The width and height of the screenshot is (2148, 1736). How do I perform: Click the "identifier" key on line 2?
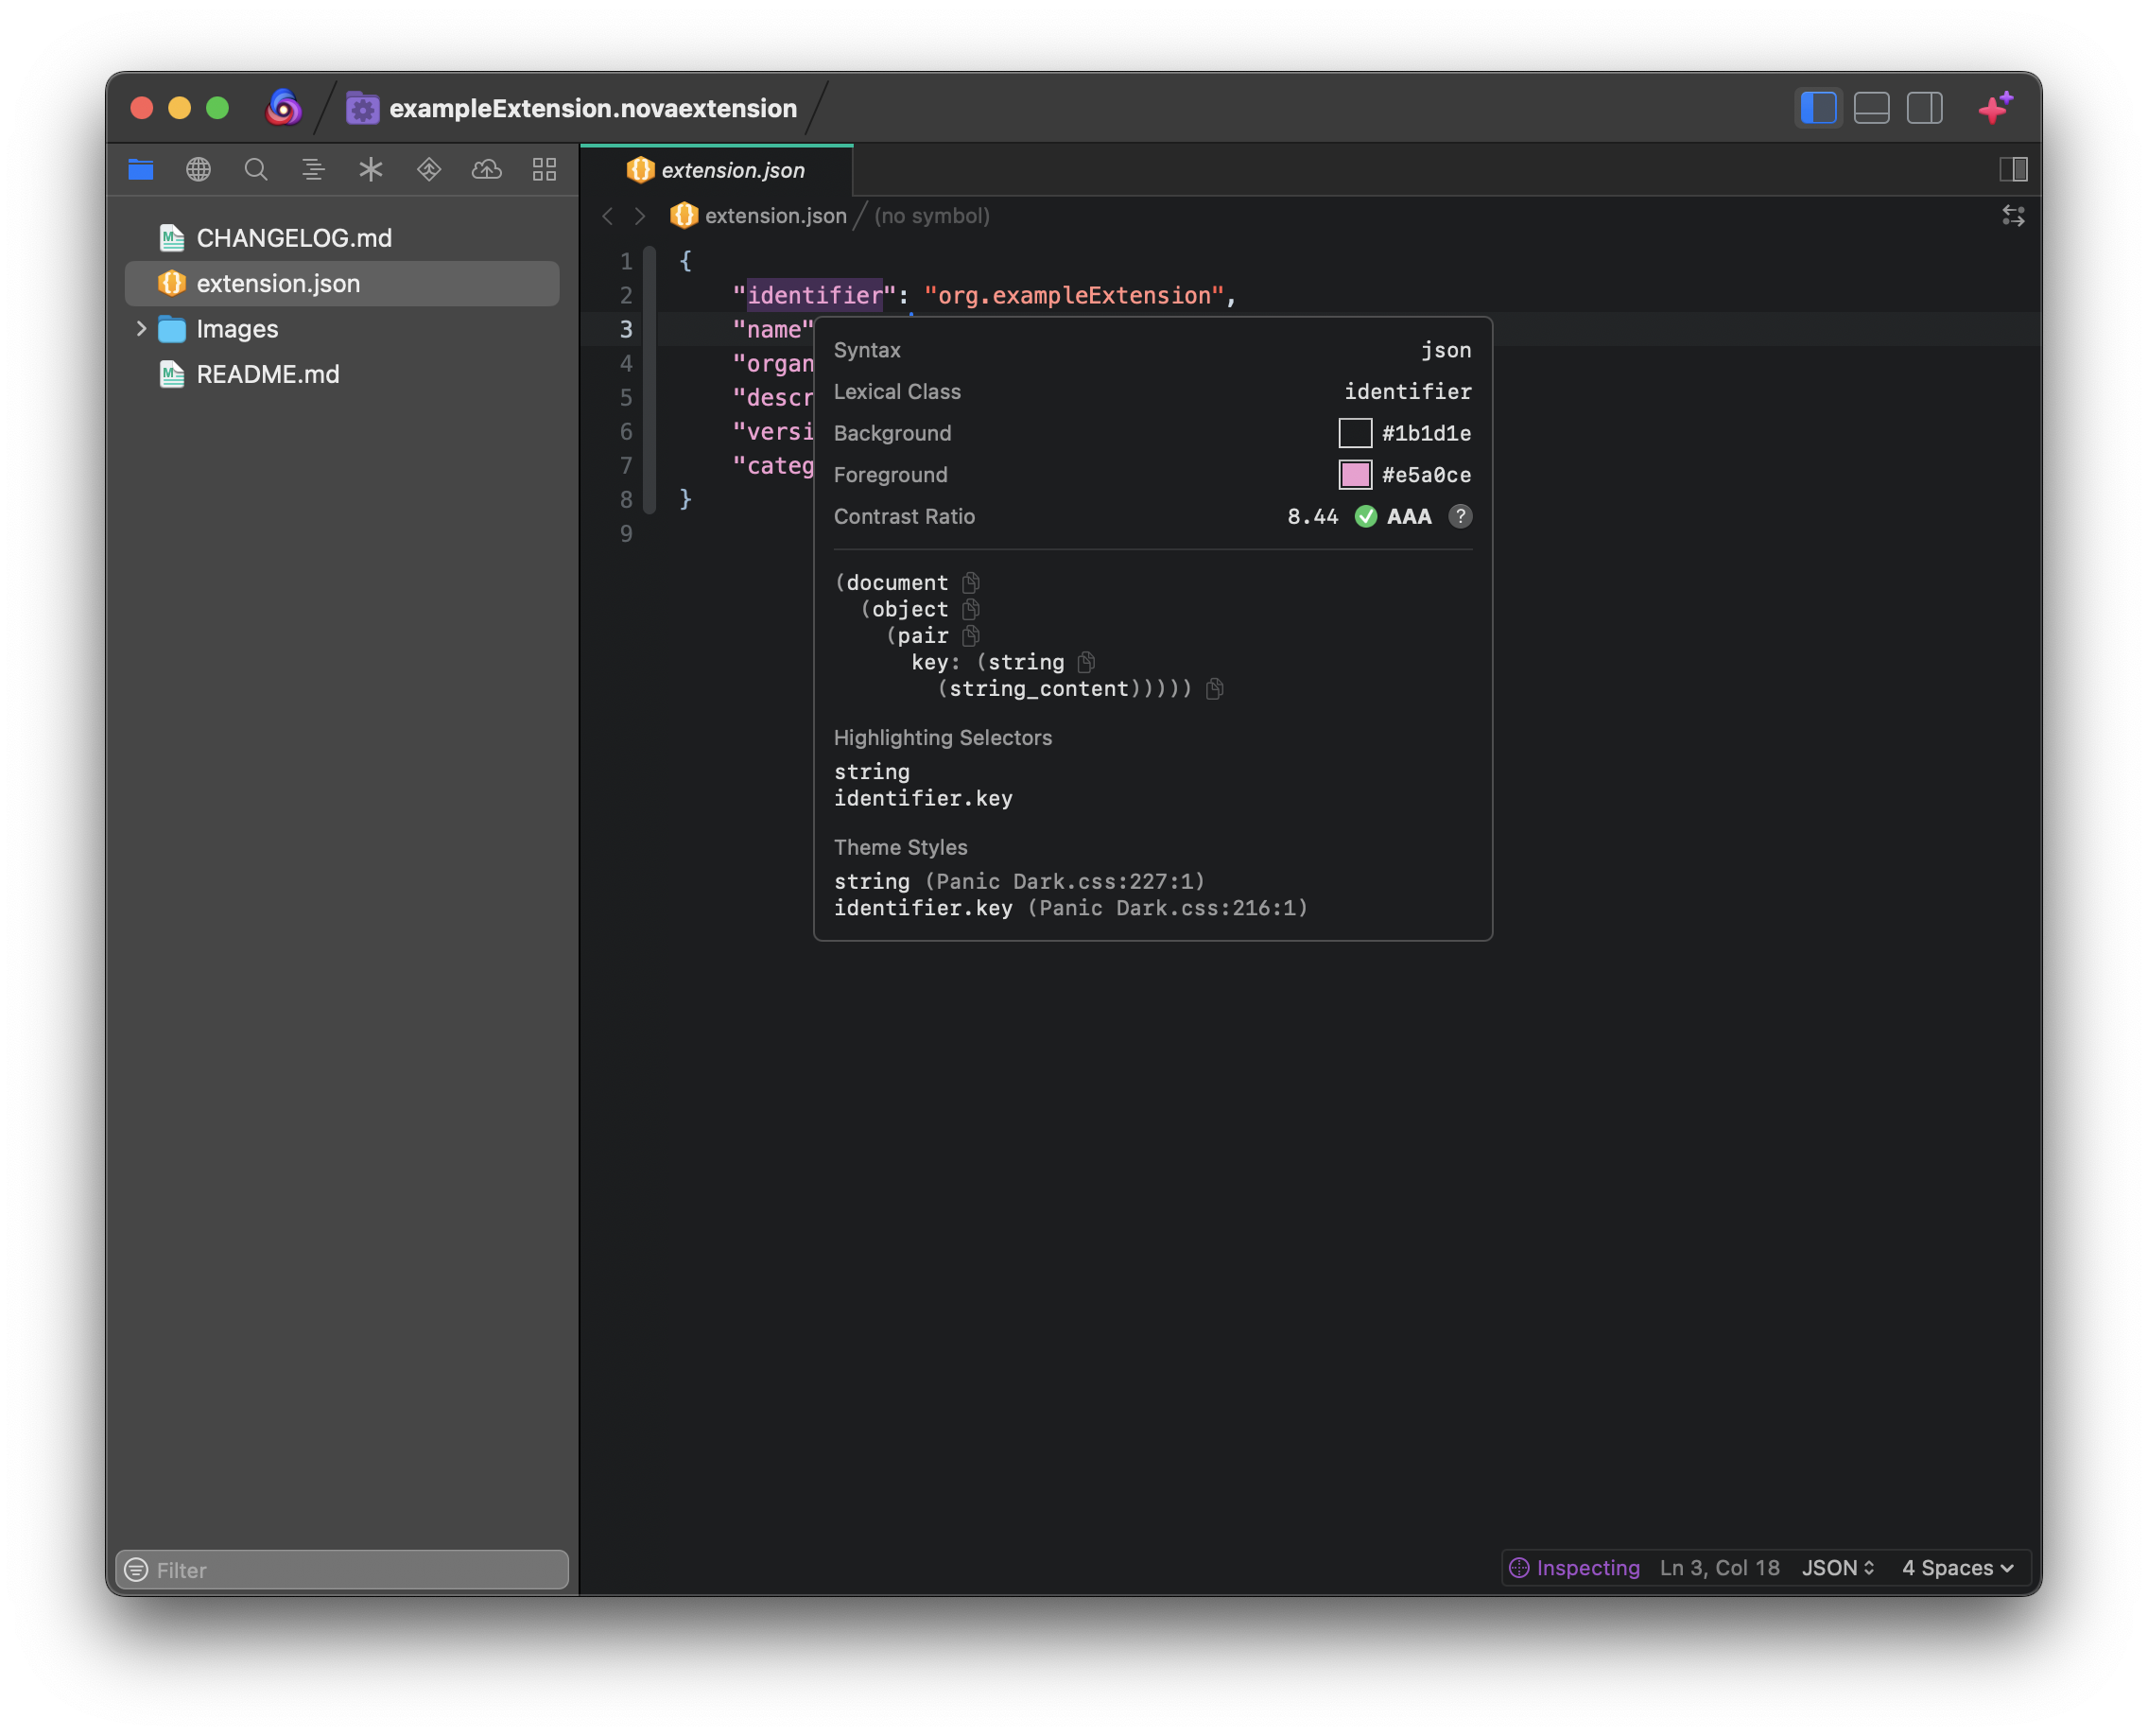point(814,296)
